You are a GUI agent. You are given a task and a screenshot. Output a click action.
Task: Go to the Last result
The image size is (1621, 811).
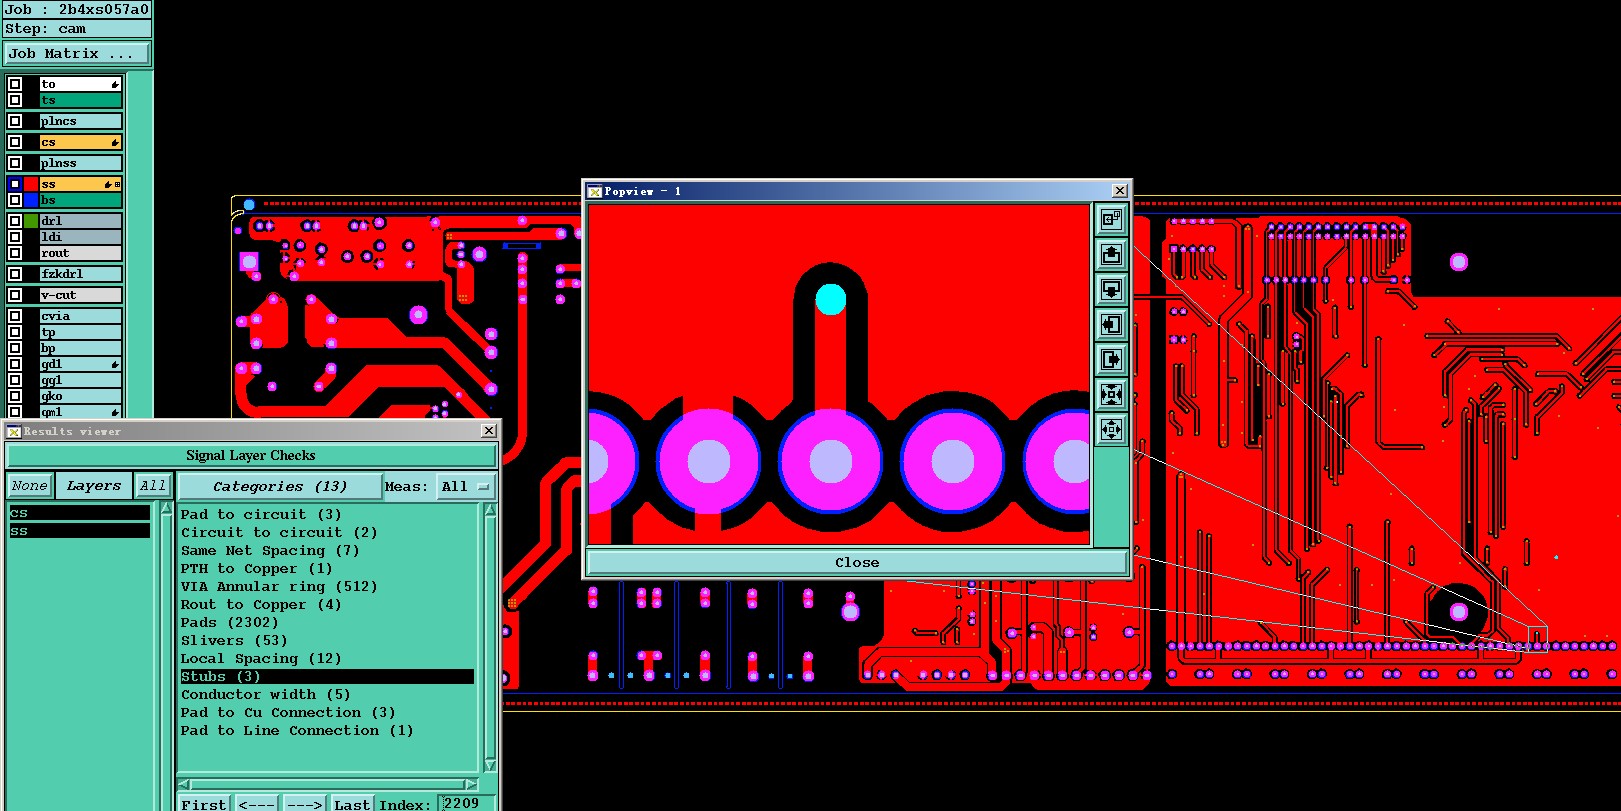click(352, 803)
